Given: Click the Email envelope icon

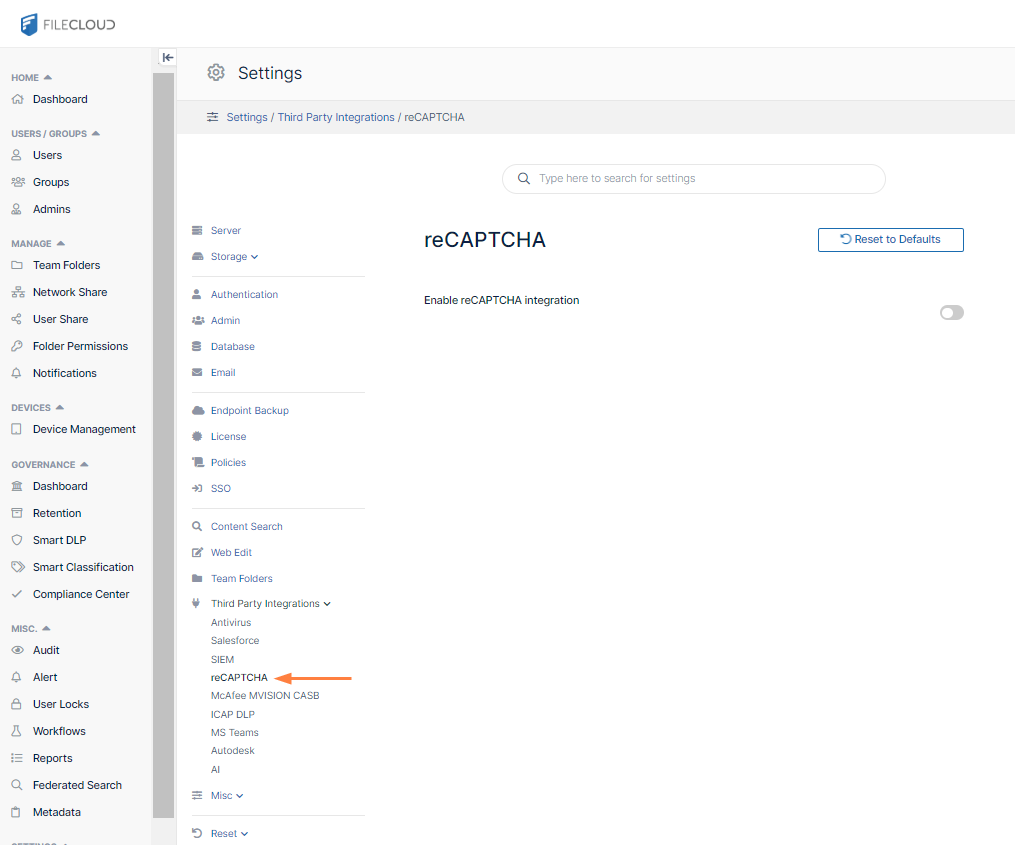Looking at the screenshot, I should pos(197,372).
